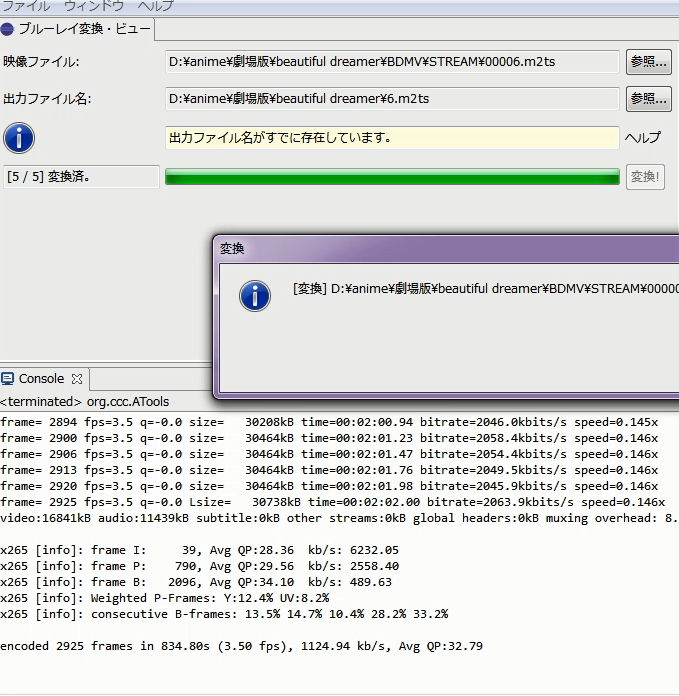The width and height of the screenshot is (679, 696).
Task: Click the info icon in the 変換 dialog
Action: [x=256, y=295]
